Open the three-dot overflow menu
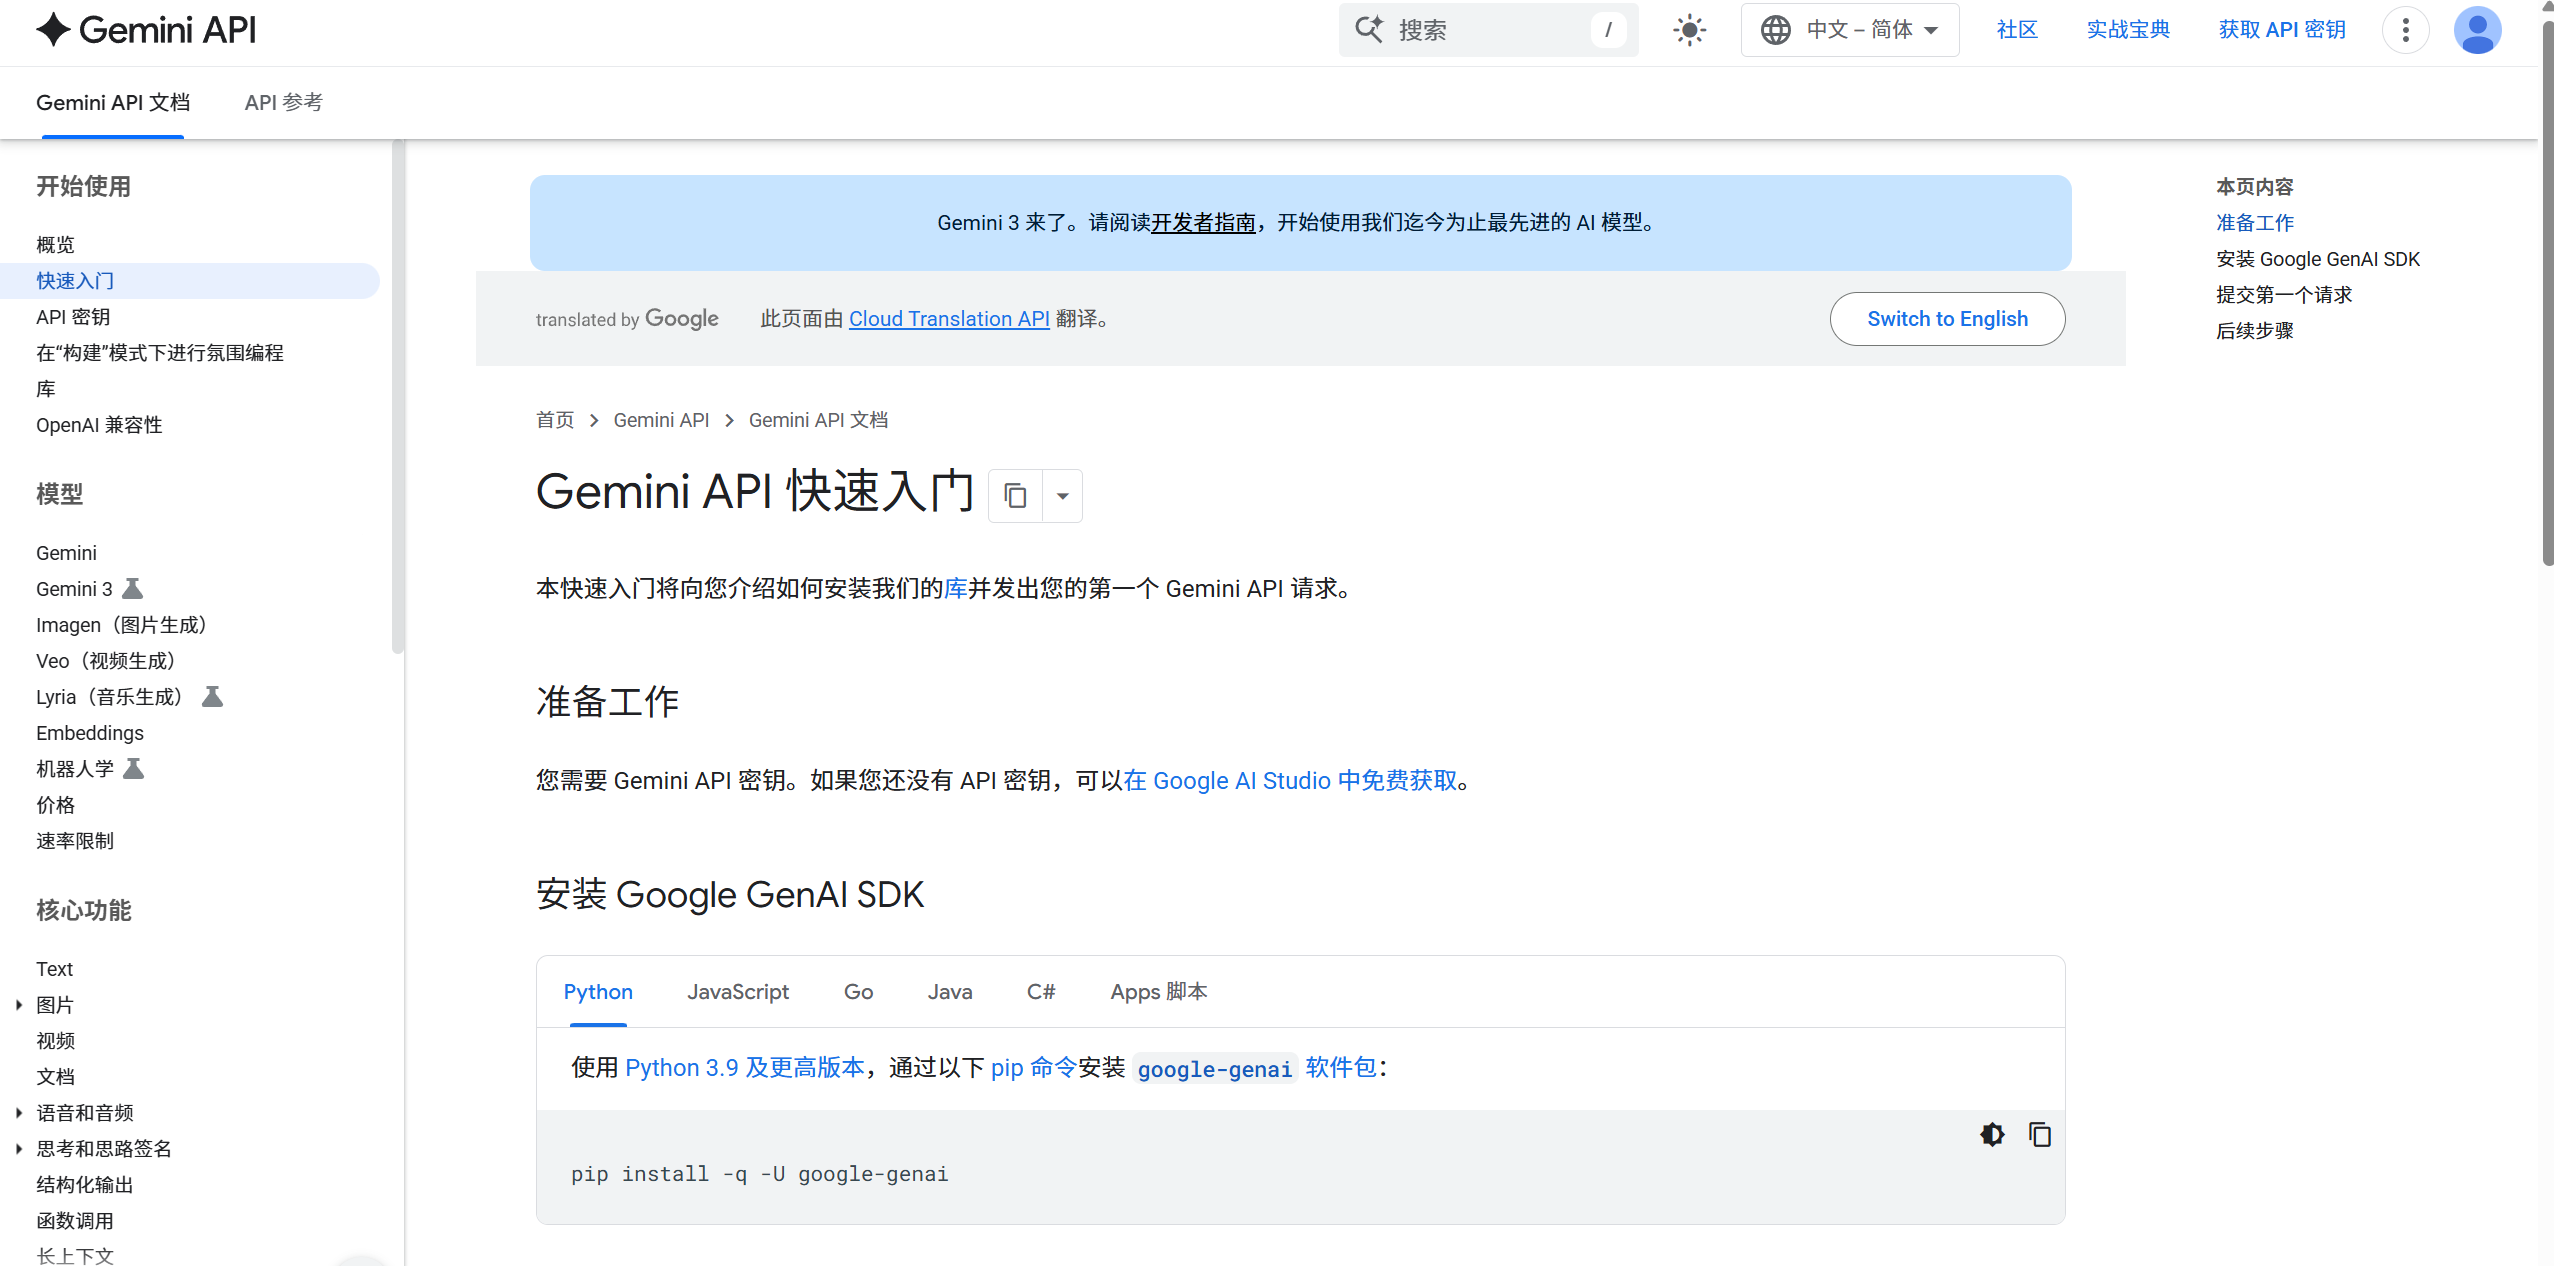Screen dimensions: 2554x1266 pyautogui.click(x=2406, y=30)
